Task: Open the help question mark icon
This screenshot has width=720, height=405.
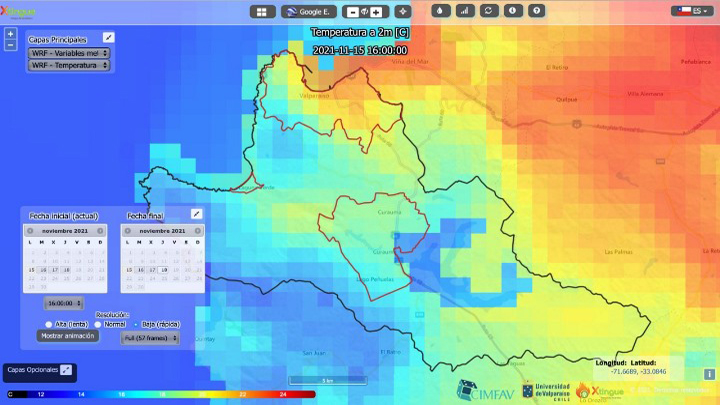Action: click(536, 11)
